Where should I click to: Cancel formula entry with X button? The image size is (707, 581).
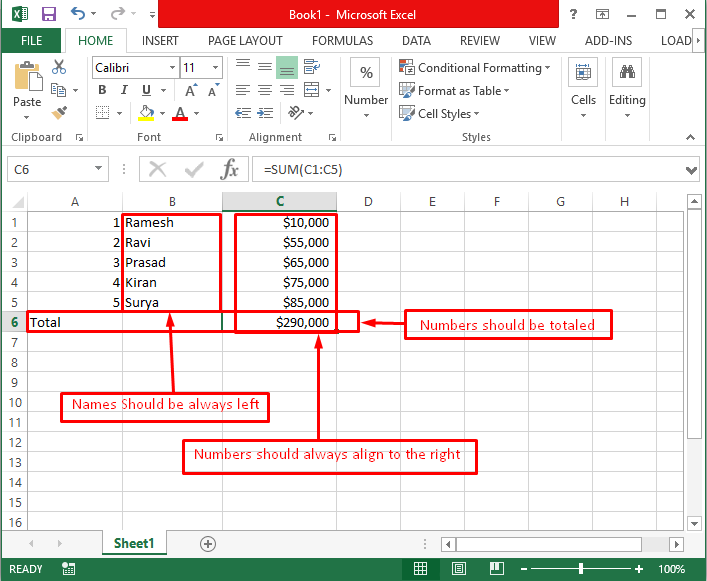[157, 169]
